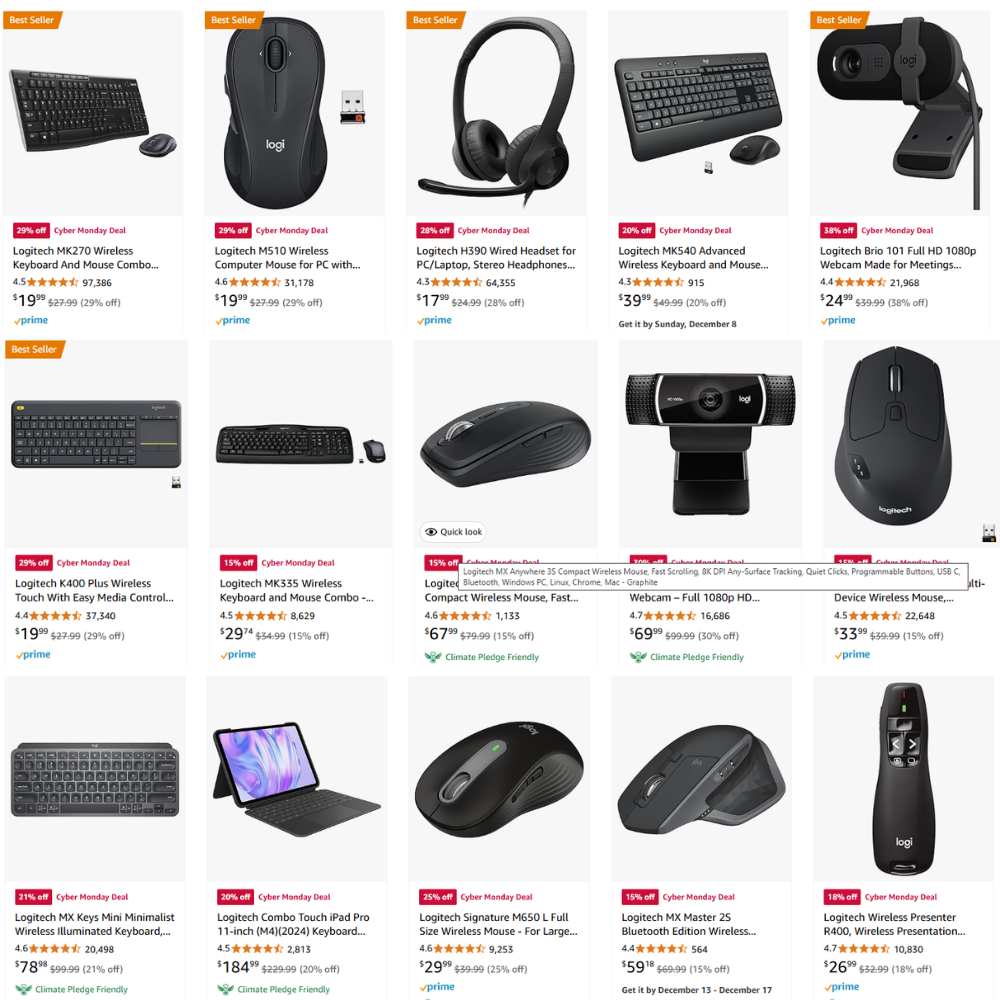
Task: Click star rating for Logitech Wireless Presenter R400
Action: pos(864,949)
